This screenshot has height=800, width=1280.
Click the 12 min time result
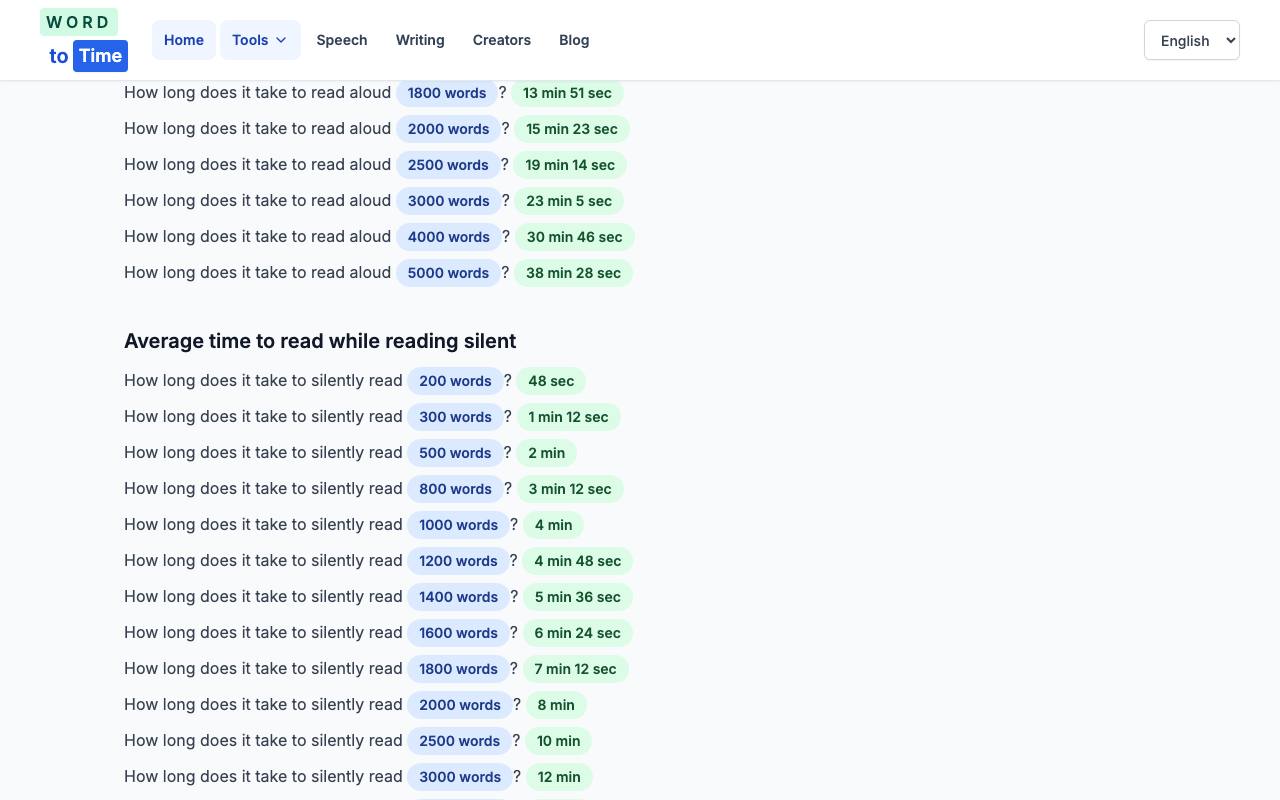point(559,777)
